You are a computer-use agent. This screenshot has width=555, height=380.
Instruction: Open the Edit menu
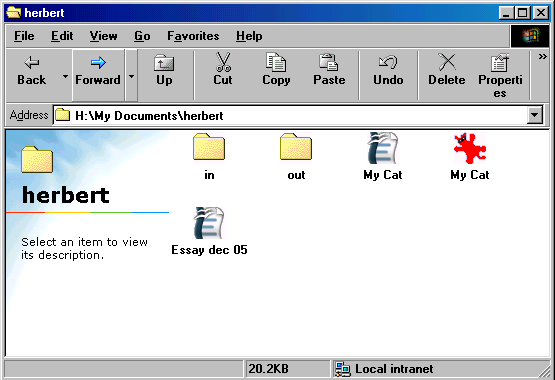click(62, 36)
